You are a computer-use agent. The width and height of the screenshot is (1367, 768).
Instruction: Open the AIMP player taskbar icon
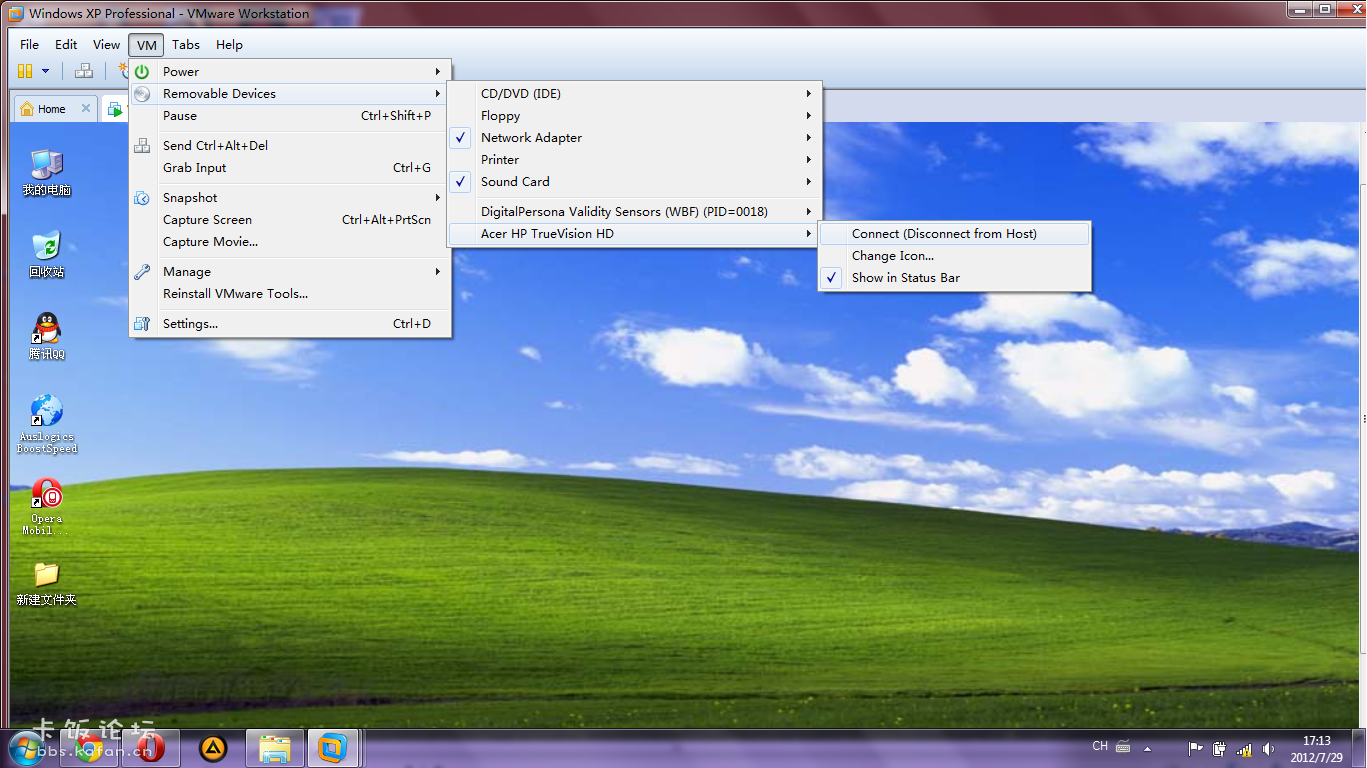(213, 748)
